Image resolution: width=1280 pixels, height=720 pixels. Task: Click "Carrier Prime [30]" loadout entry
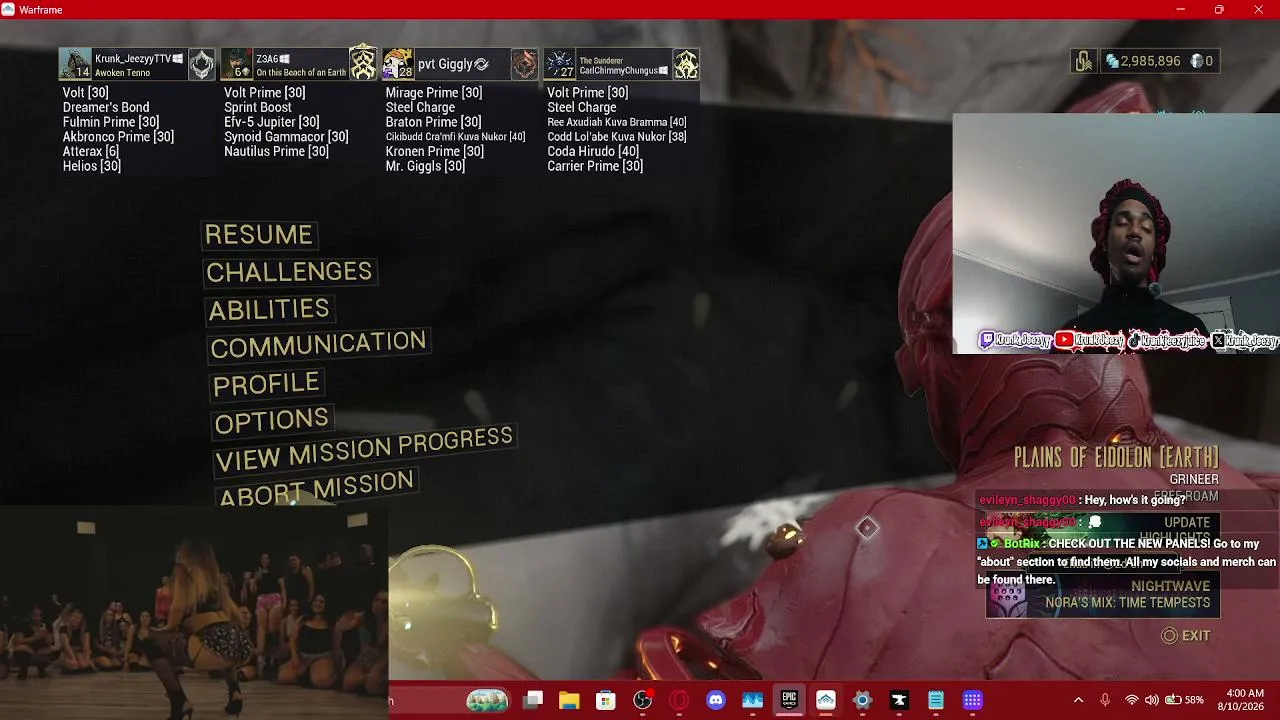[x=595, y=166]
